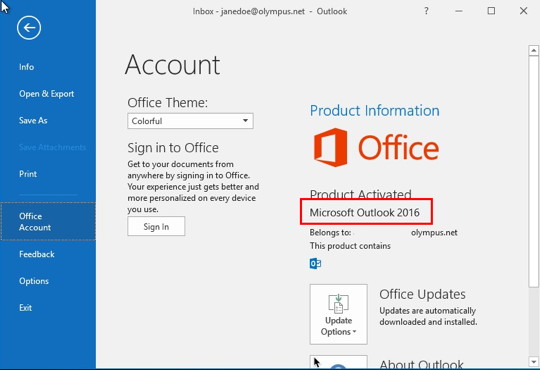Viewport: 540px width, 370px height.
Task: Click the scrollbar up arrow
Action: [x=533, y=50]
